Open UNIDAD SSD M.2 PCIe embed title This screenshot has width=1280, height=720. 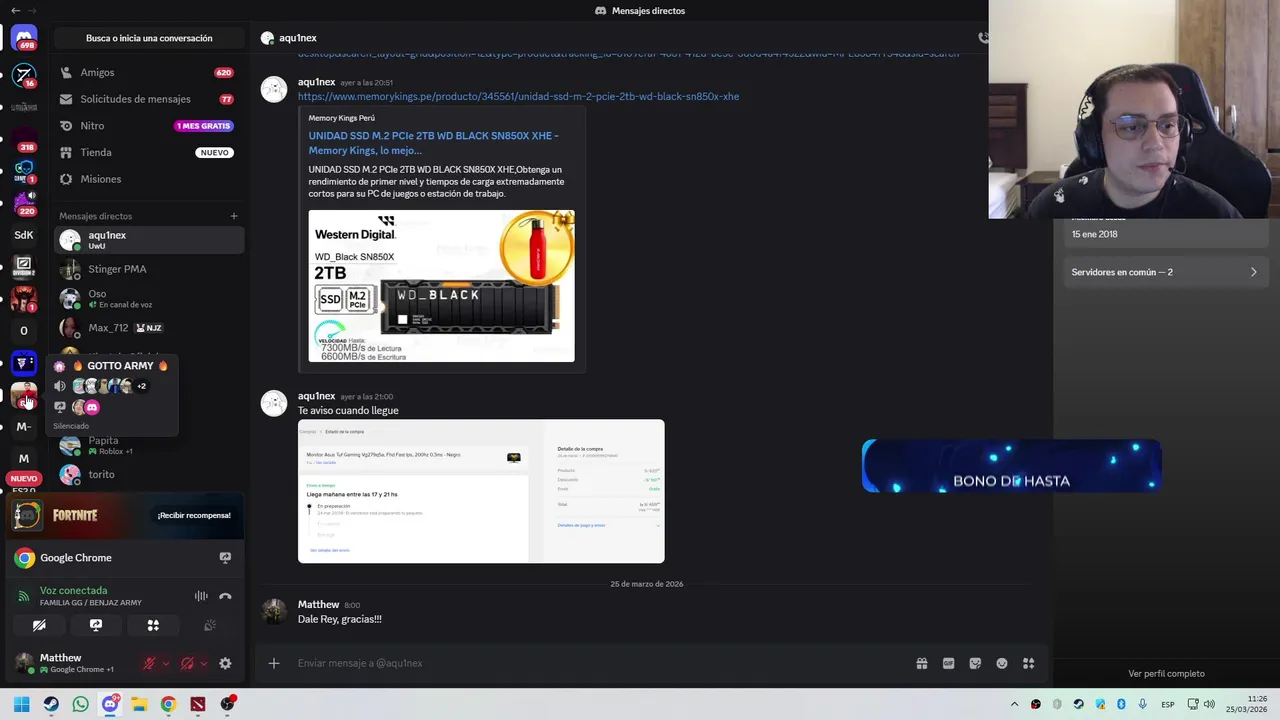point(434,143)
